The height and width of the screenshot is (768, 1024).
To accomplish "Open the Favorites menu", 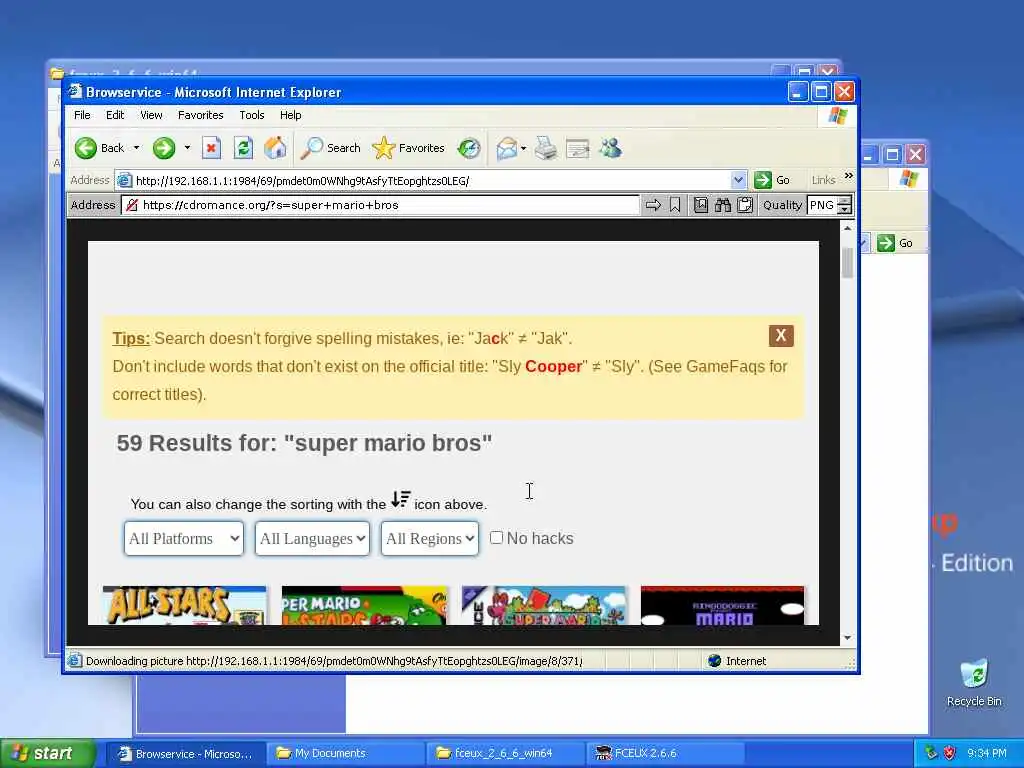I will point(200,115).
